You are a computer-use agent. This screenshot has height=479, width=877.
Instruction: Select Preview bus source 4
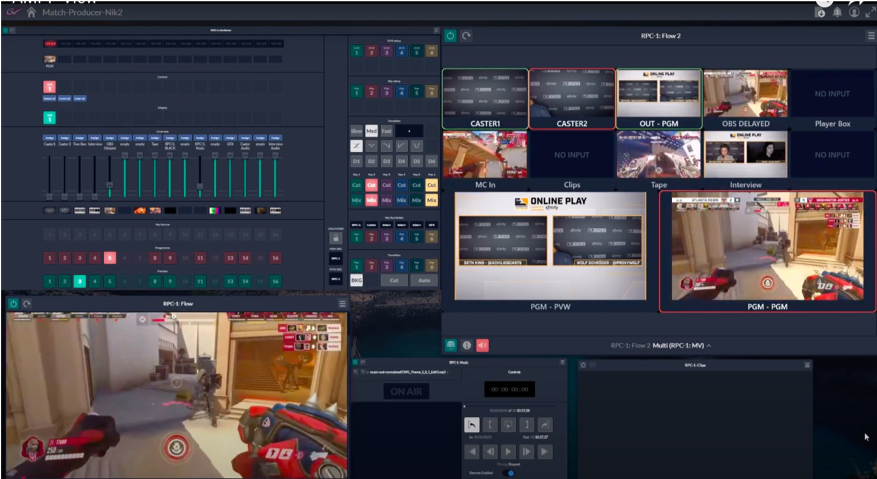pyautogui.click(x=95, y=281)
